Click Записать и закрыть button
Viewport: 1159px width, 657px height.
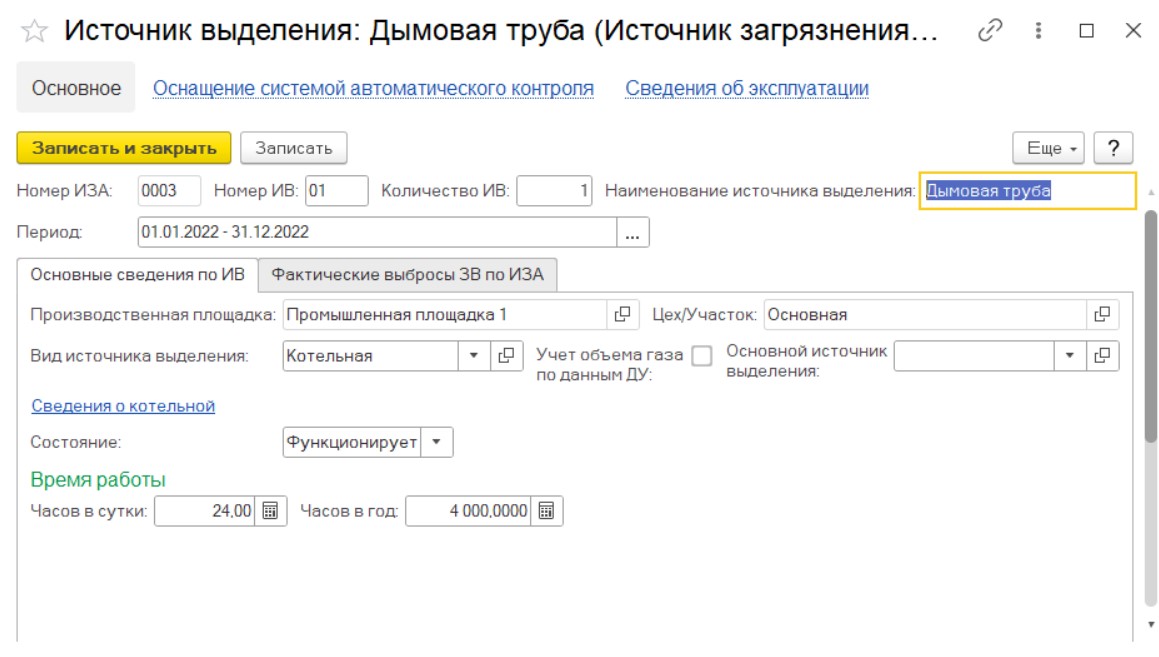pyautogui.click(x=124, y=148)
